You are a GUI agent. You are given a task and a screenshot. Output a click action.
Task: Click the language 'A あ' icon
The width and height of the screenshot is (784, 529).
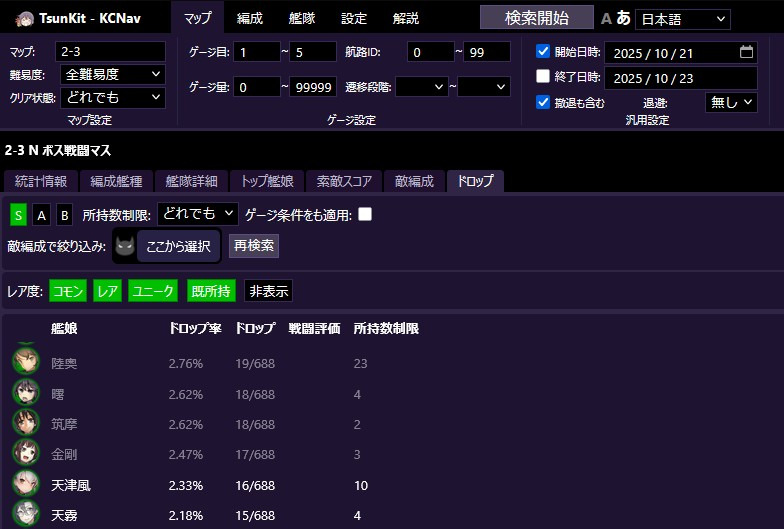tap(615, 18)
